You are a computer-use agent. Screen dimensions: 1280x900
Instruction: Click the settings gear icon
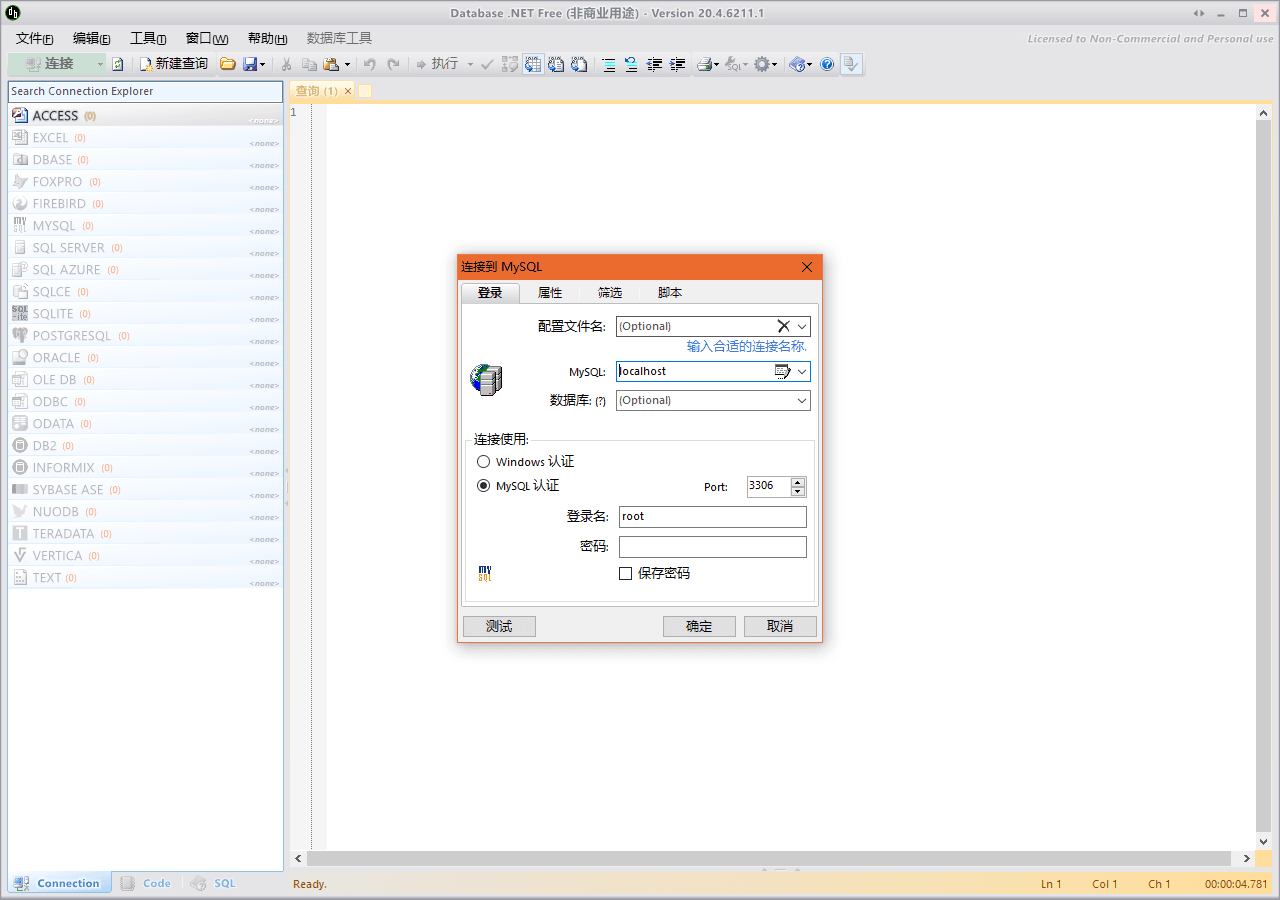[x=762, y=64]
